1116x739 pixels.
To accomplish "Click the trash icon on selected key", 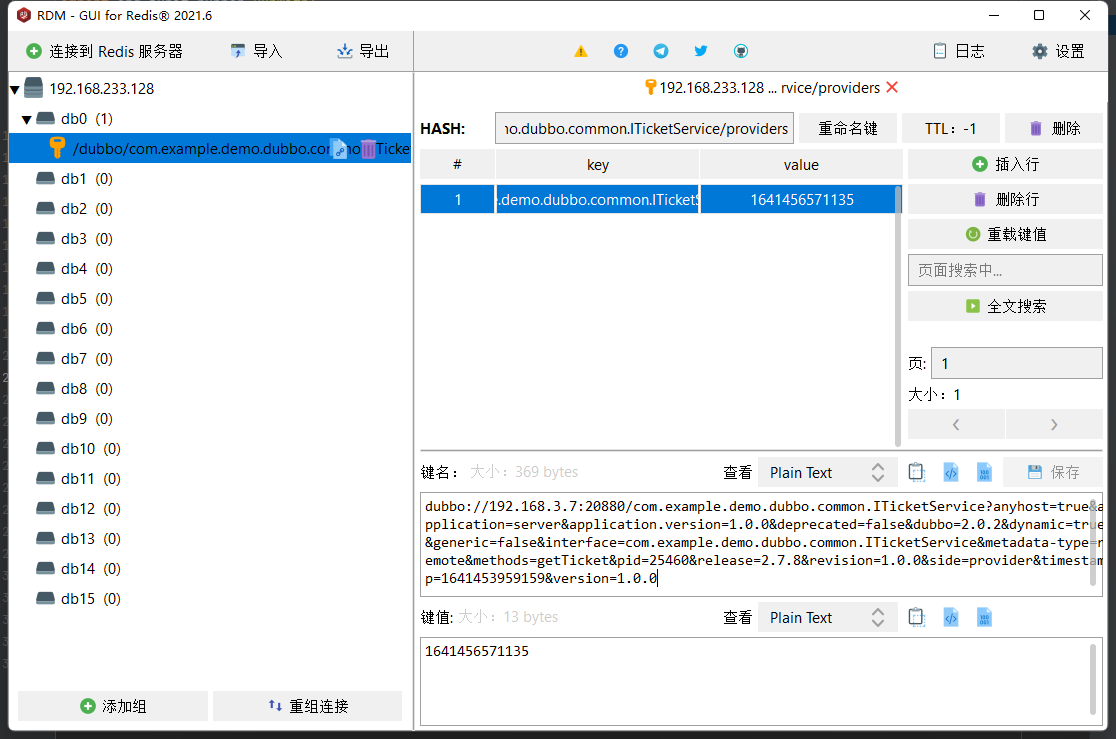I will [369, 149].
